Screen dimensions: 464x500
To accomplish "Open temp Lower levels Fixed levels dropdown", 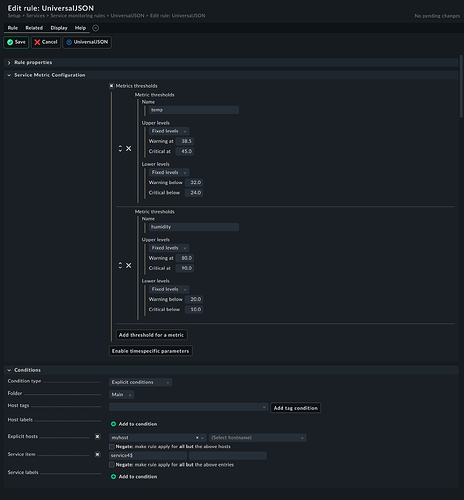I will coord(169,173).
